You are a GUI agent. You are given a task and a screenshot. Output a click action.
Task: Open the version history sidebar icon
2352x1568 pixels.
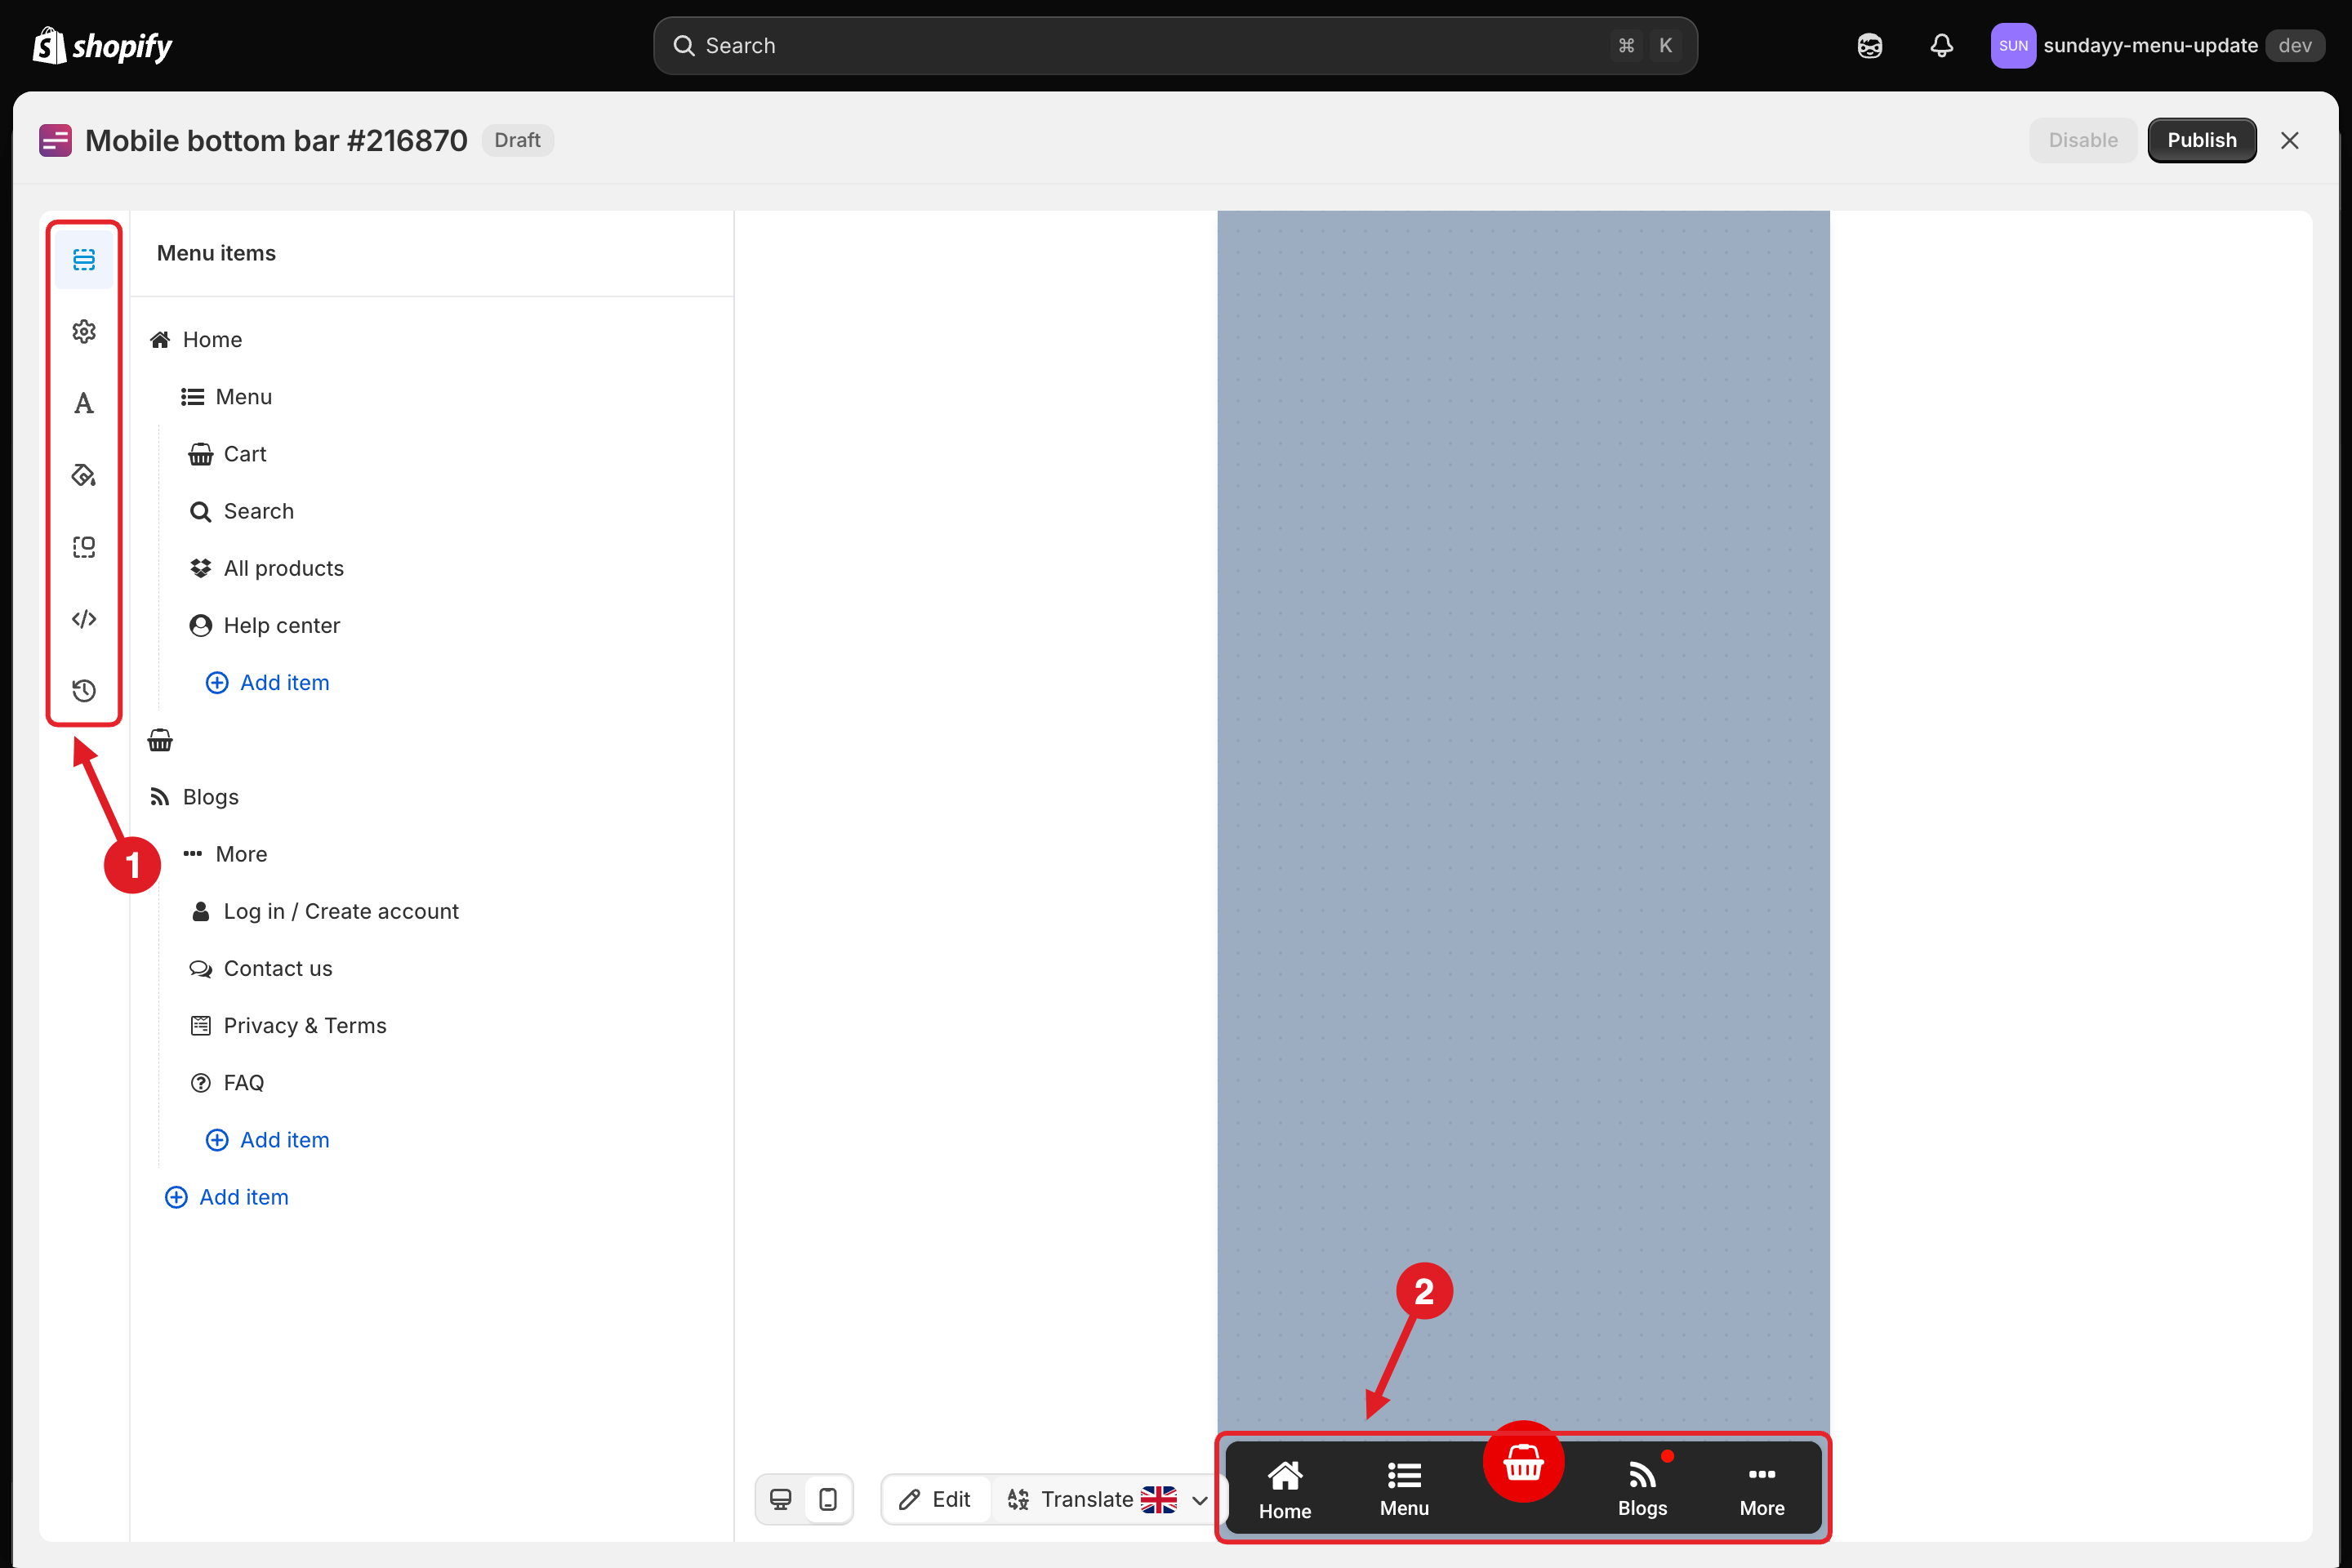pyautogui.click(x=84, y=691)
